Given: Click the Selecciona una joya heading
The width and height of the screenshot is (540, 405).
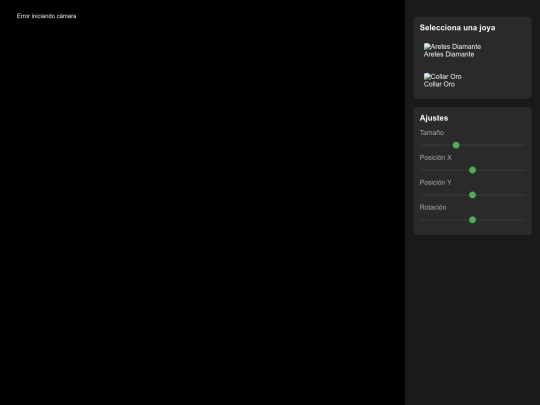Looking at the screenshot, I should pyautogui.click(x=457, y=28).
